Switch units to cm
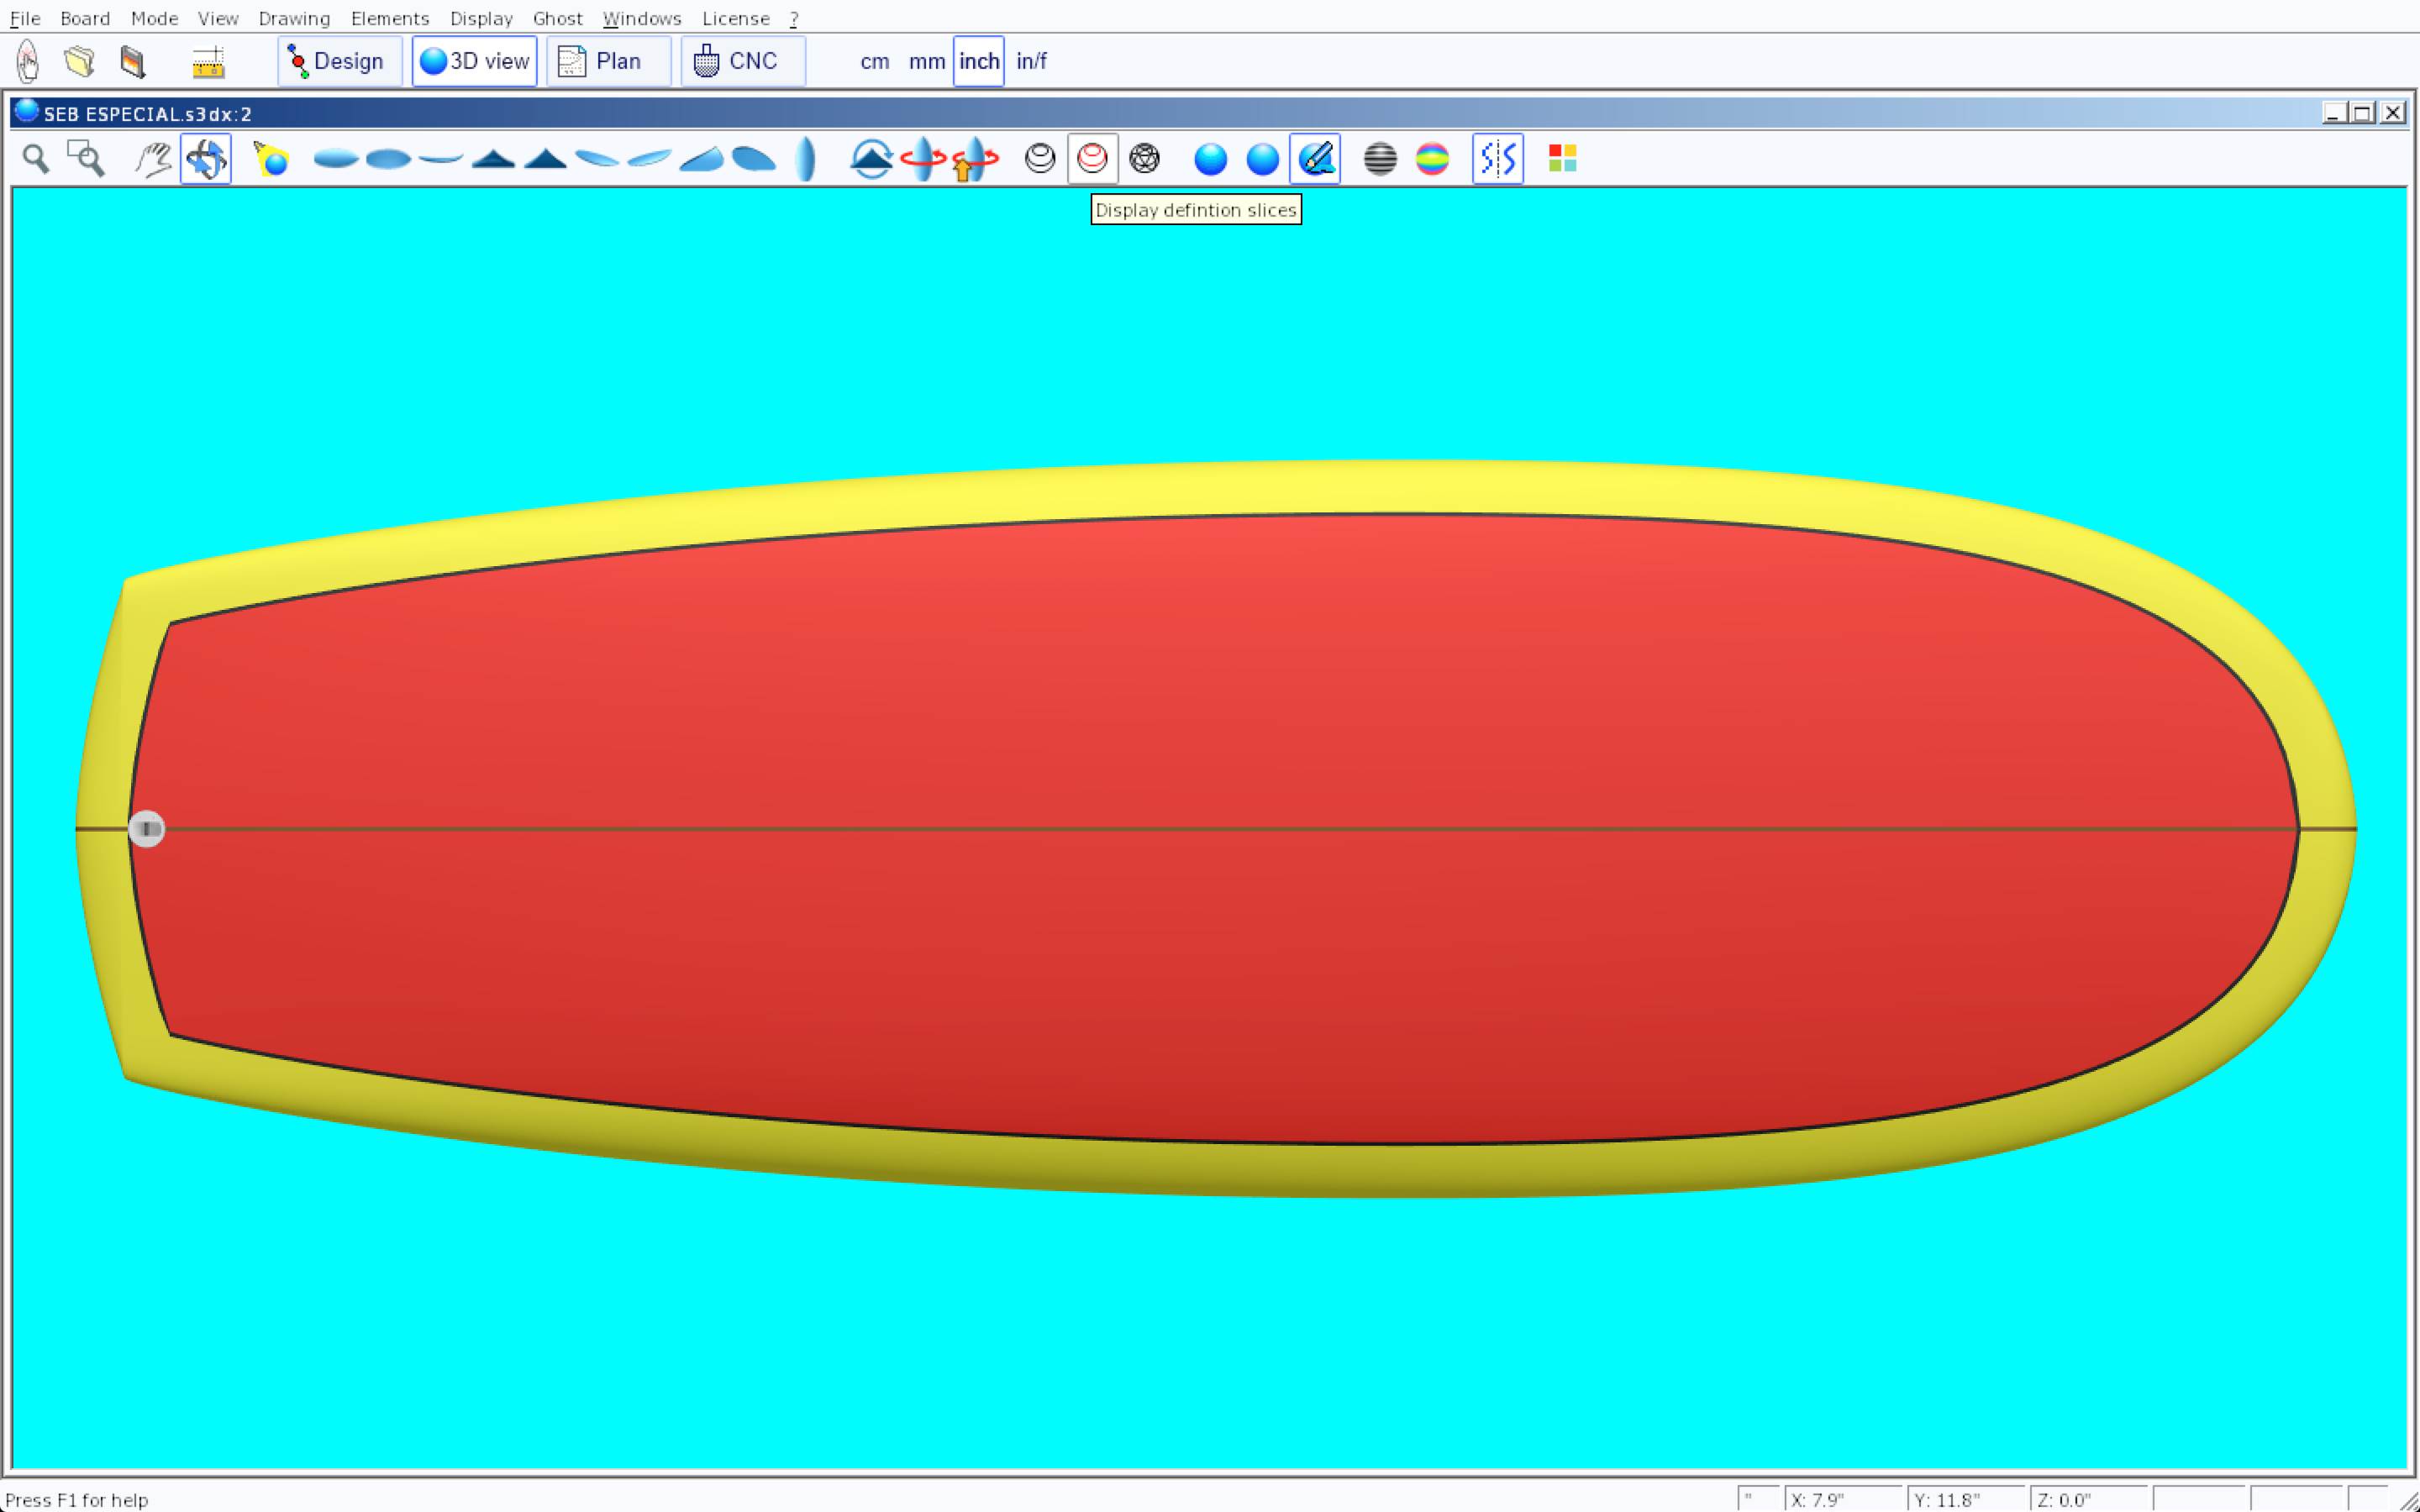2420x1512 pixels. tap(874, 61)
